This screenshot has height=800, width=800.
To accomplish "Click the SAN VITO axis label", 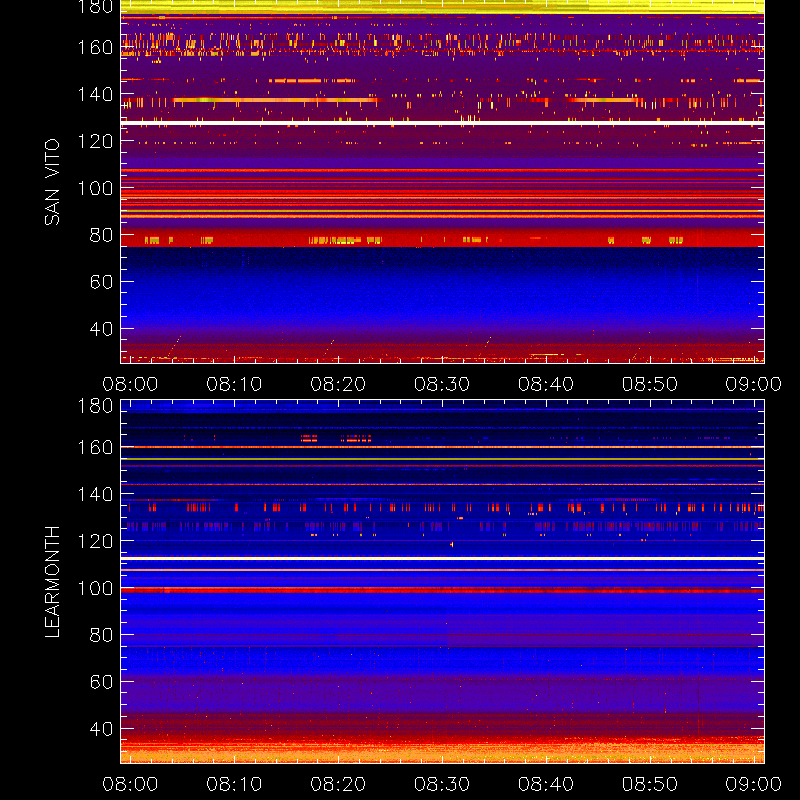I will pos(53,182).
